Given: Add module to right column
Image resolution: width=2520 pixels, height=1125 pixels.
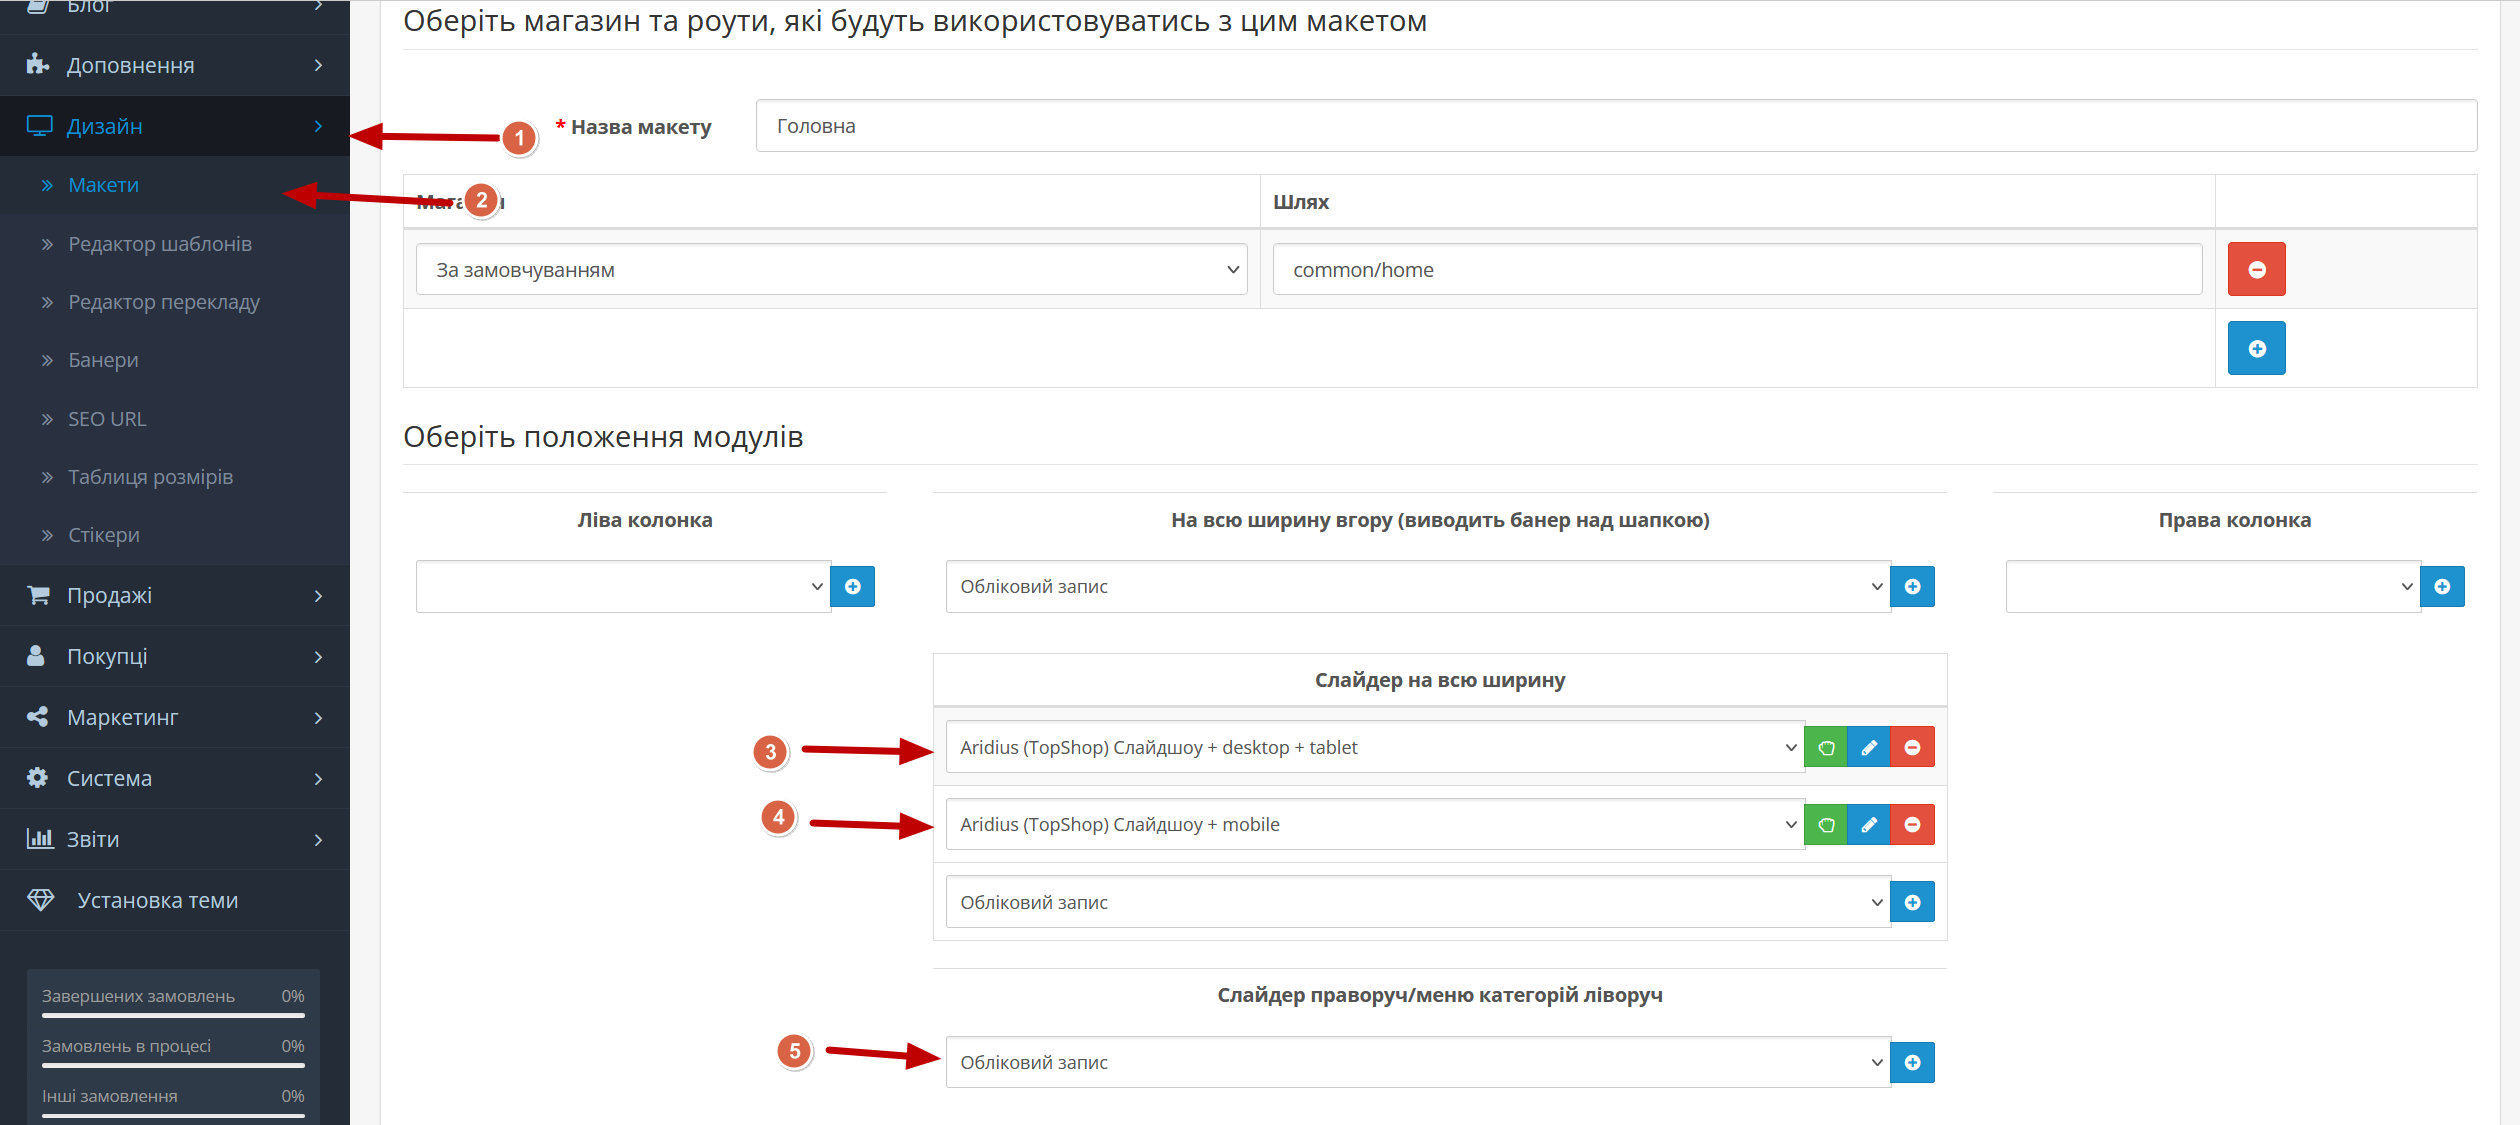Looking at the screenshot, I should 2442,587.
